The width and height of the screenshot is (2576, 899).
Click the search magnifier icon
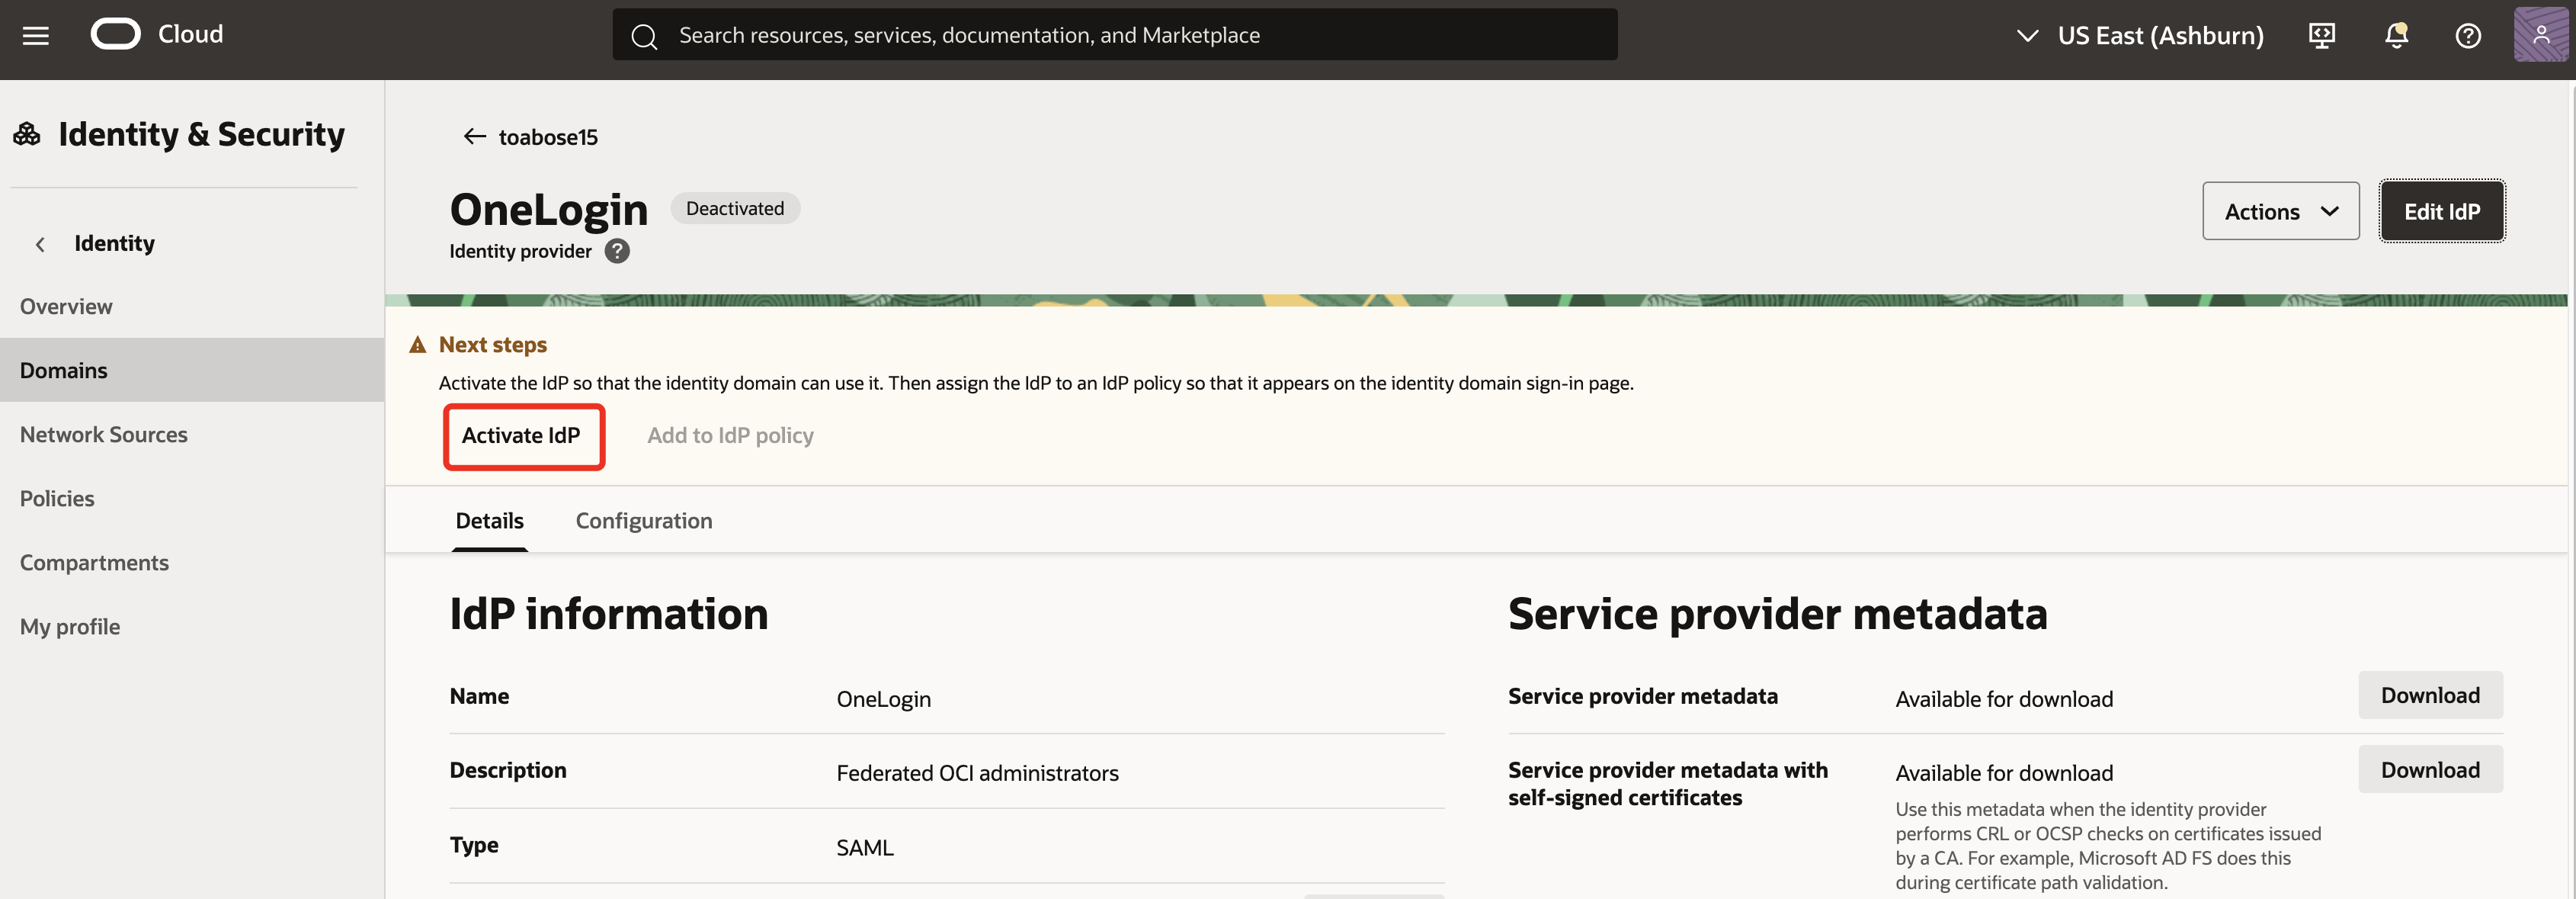[x=643, y=34]
